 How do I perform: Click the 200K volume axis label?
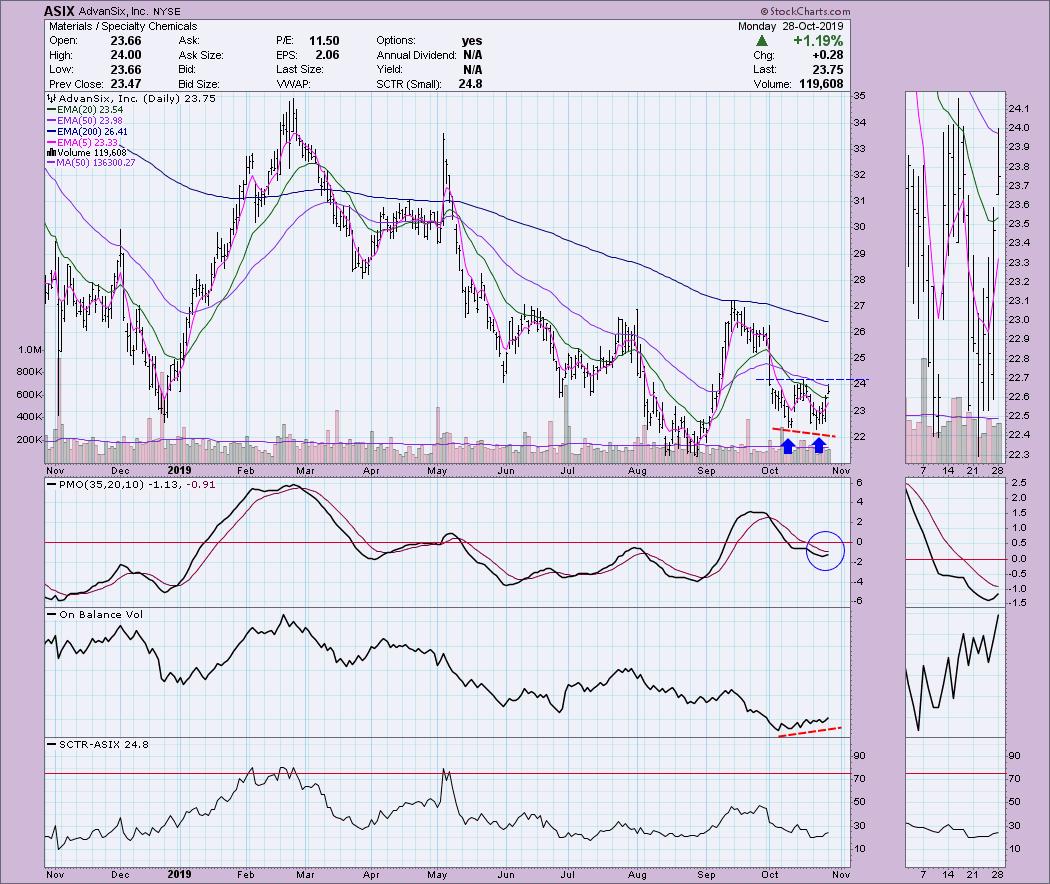click(29, 440)
